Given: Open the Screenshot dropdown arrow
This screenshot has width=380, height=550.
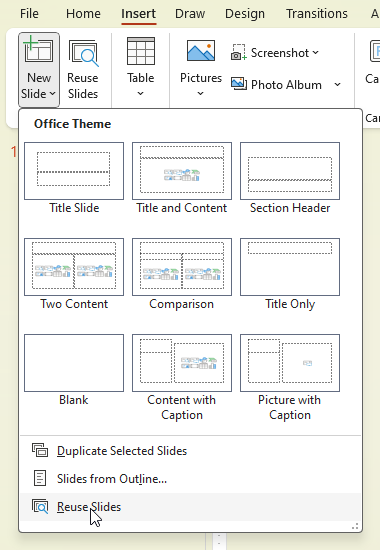Looking at the screenshot, I should (315, 53).
